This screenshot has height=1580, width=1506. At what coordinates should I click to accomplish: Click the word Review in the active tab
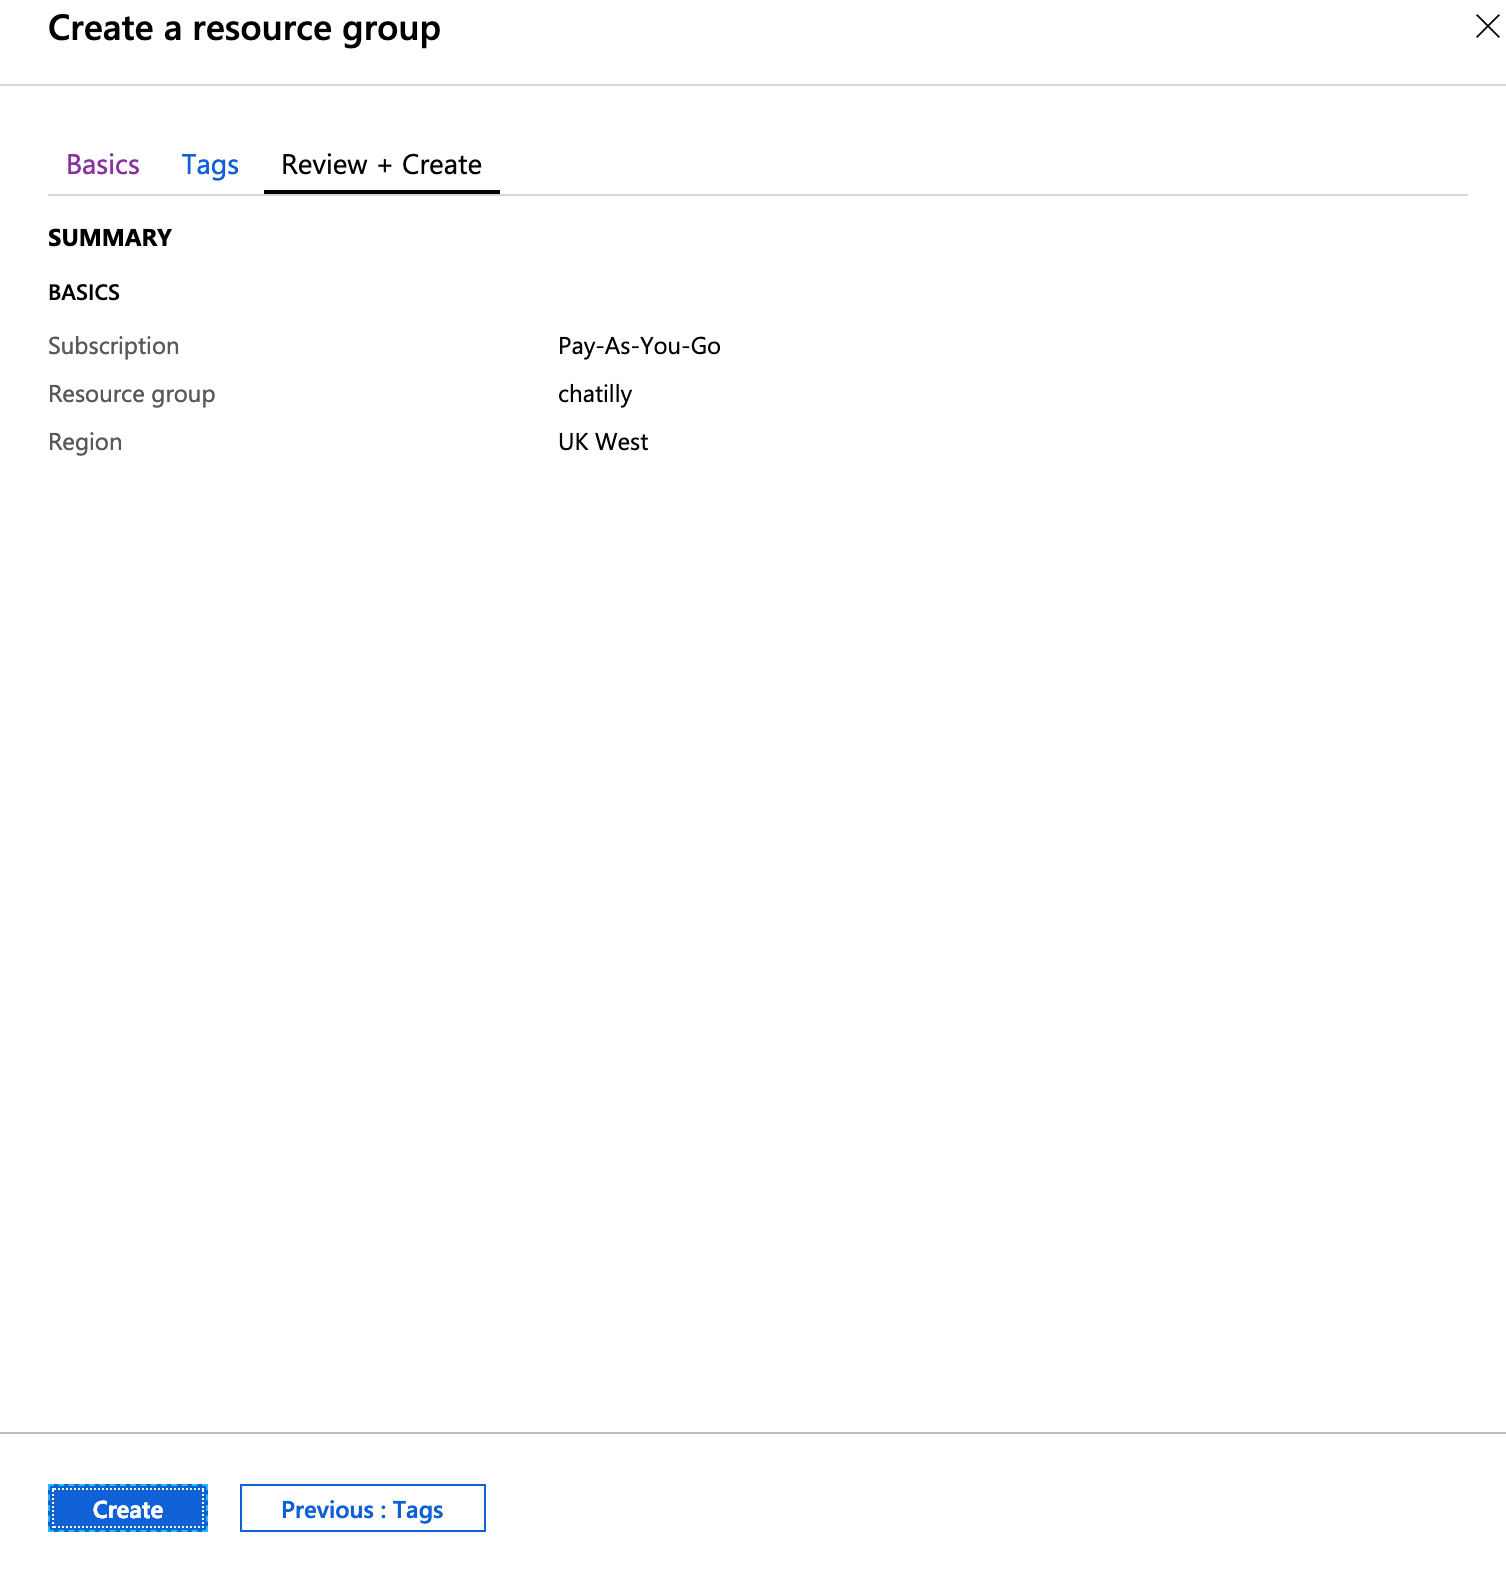pyautogui.click(x=324, y=165)
